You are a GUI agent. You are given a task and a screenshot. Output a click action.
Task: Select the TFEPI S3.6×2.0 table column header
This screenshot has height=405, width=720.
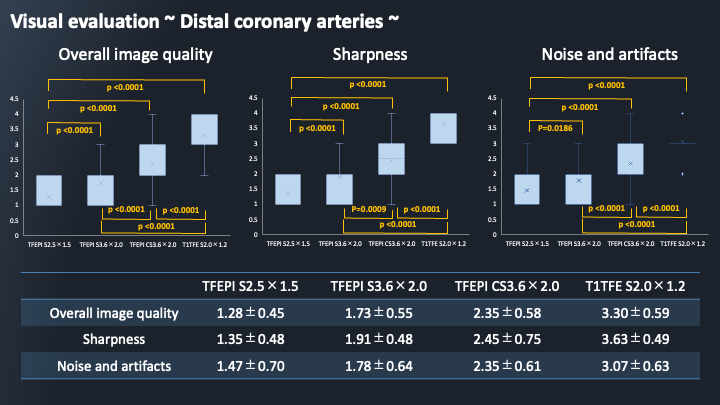tap(376, 287)
